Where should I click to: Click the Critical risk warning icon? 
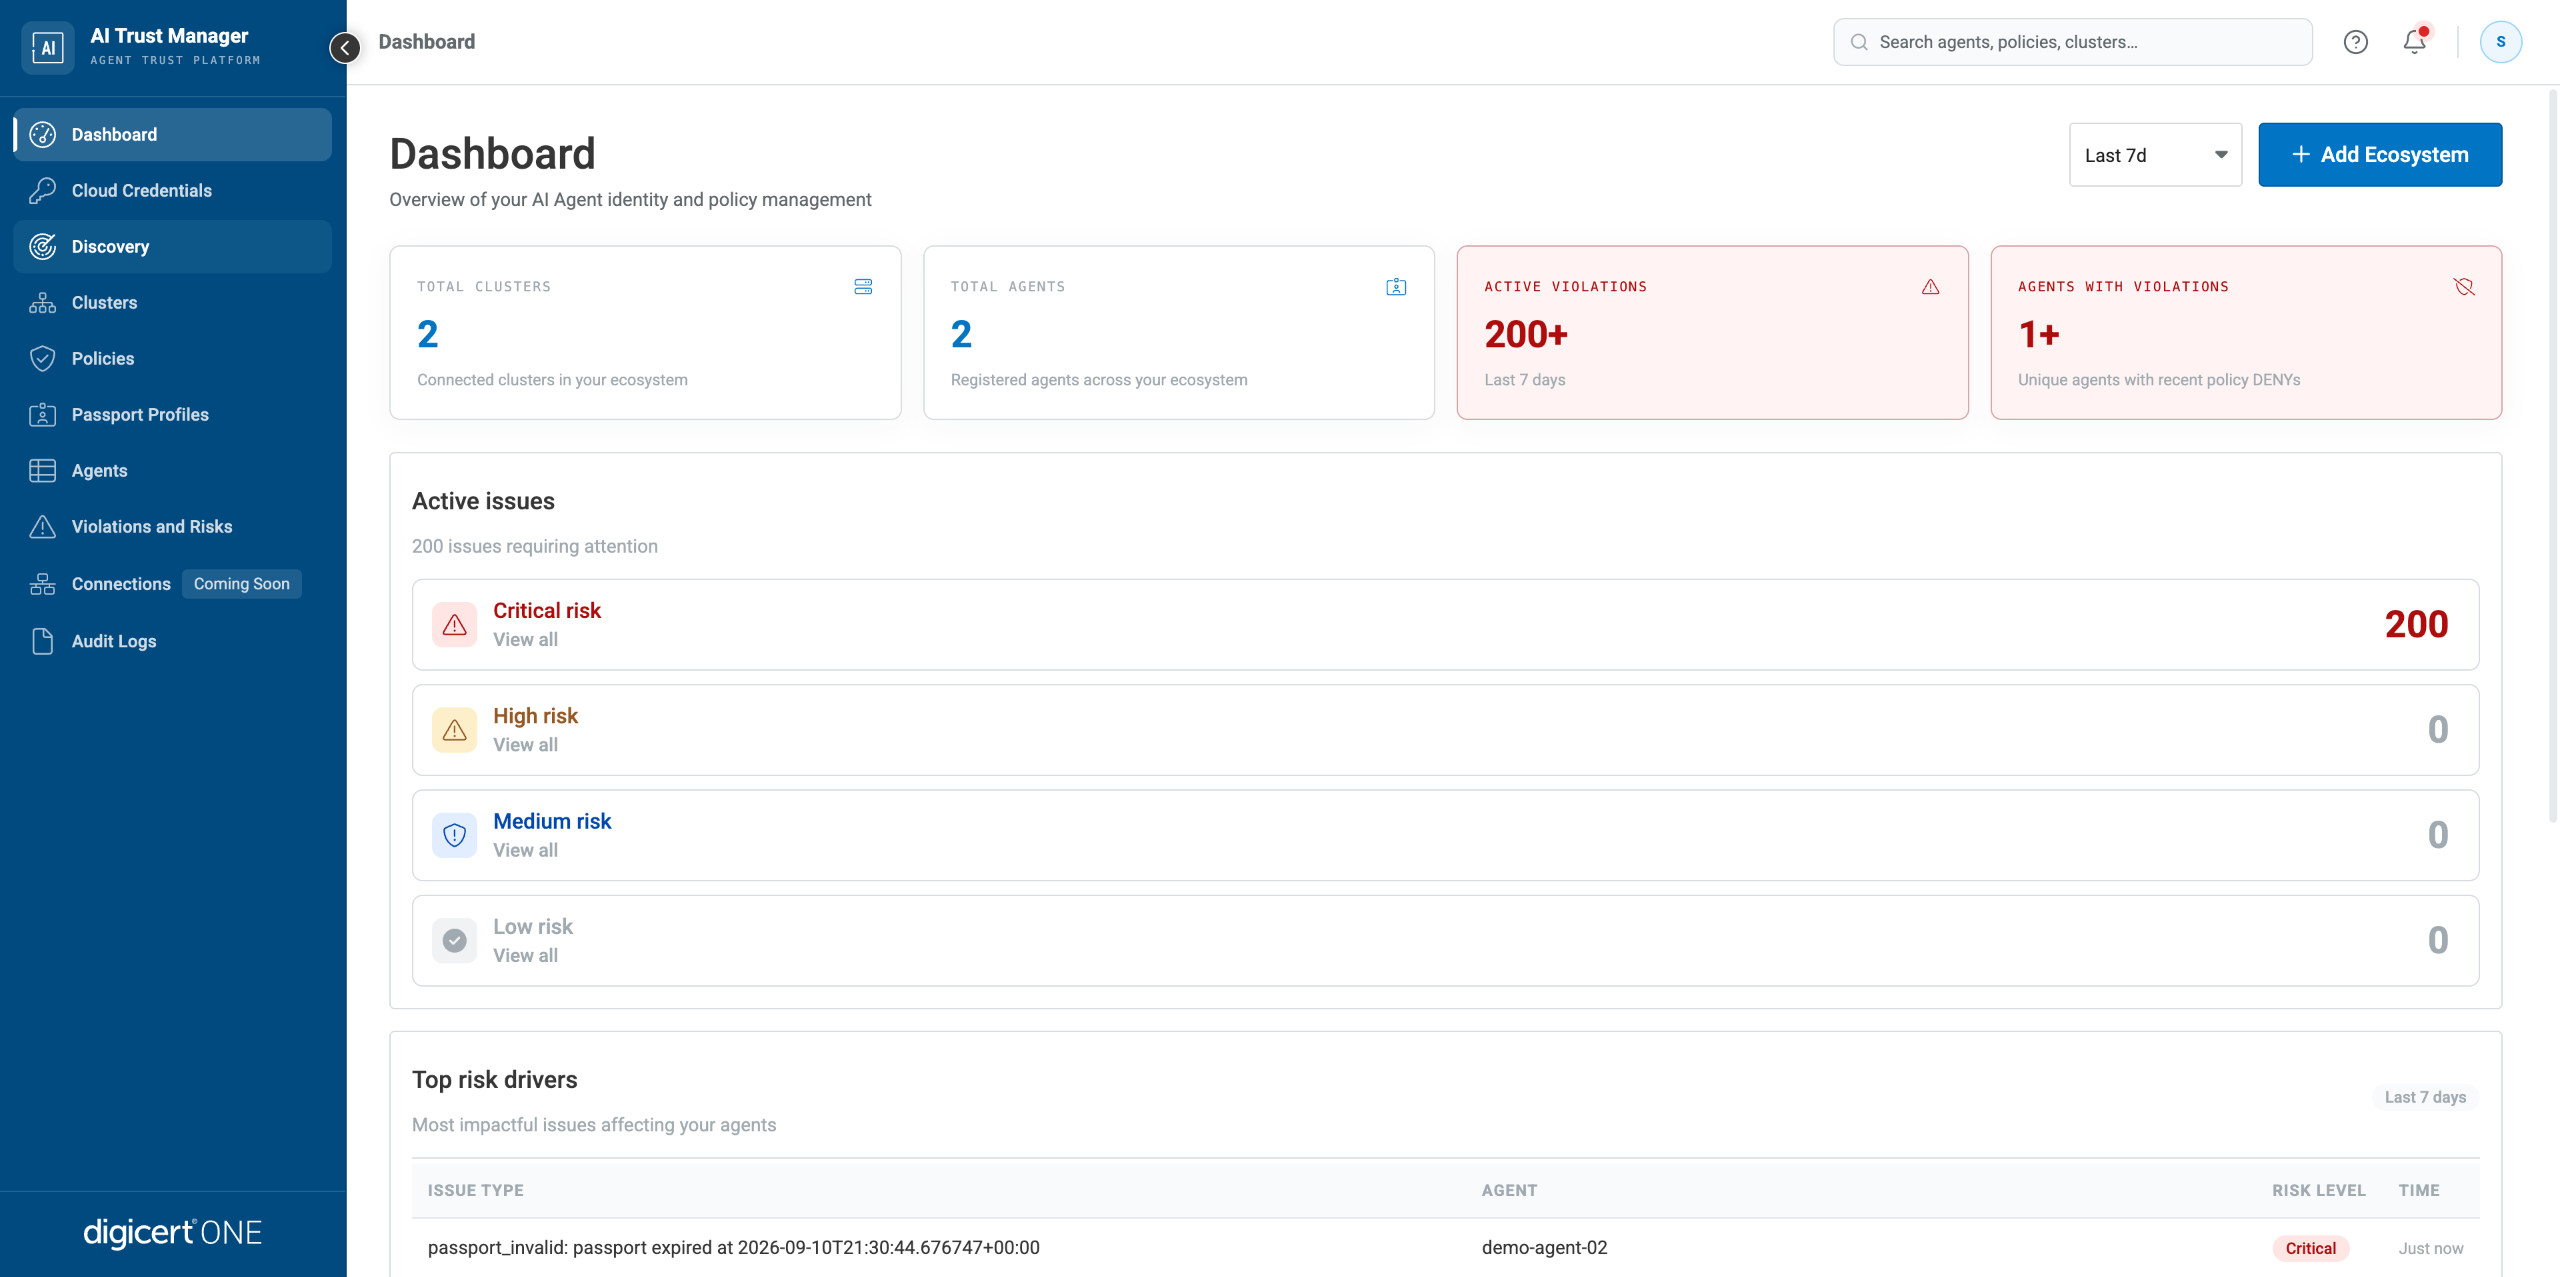click(x=455, y=625)
